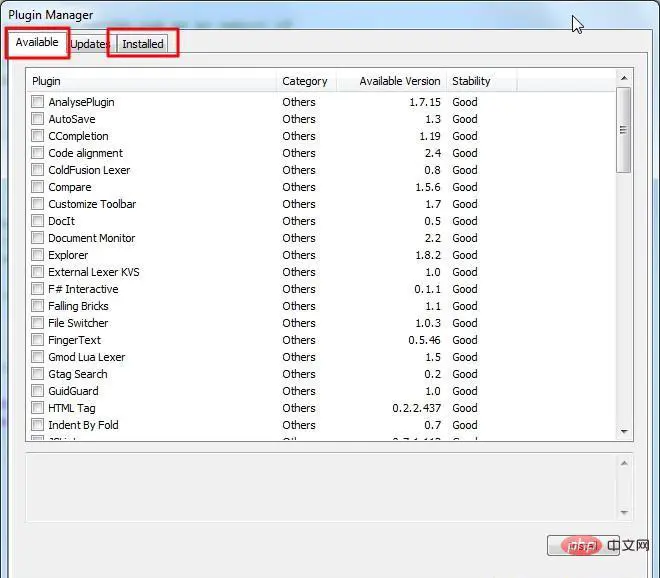Mark the Customize Toolbar checkbox
Viewport: 660px width, 578px height.
pyautogui.click(x=37, y=204)
